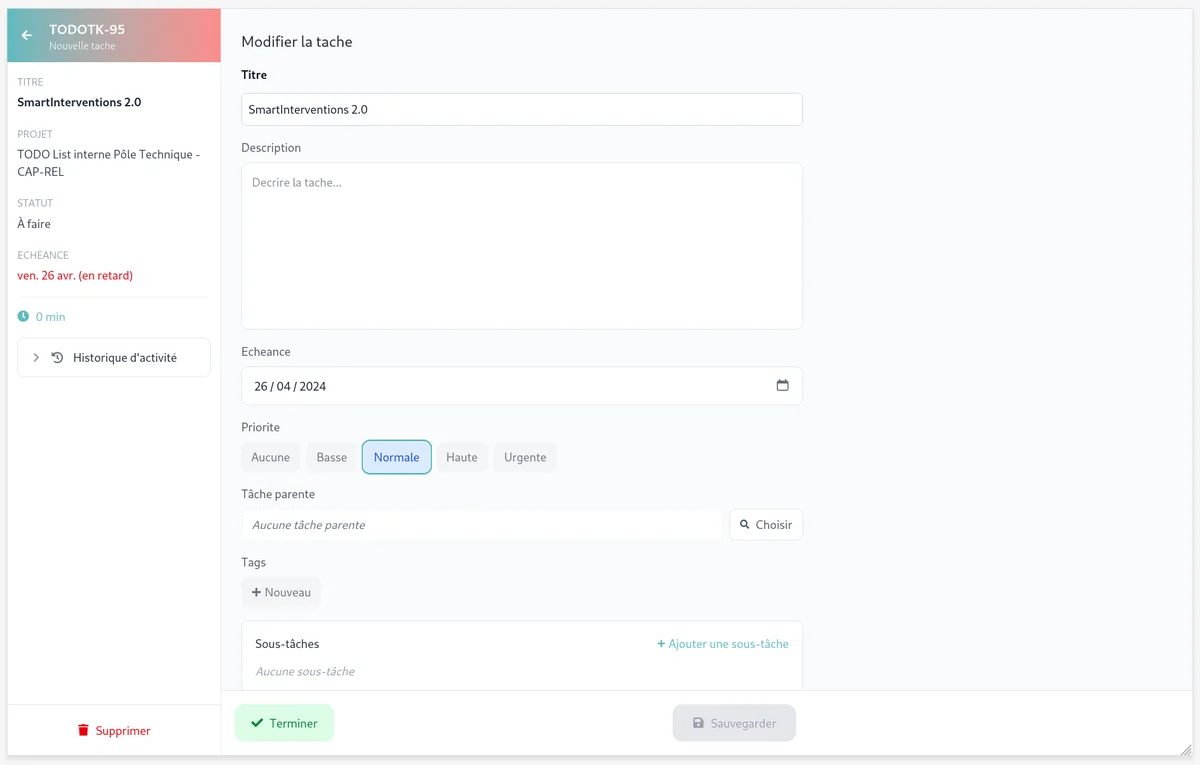
Task: Click the Aucune sous-tâche placeholder text
Action: click(x=305, y=672)
